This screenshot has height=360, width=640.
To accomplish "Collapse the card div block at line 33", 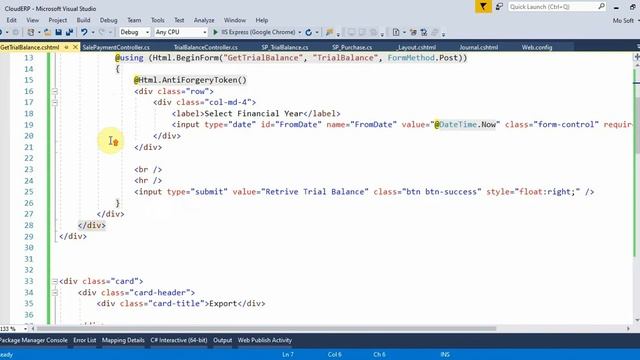I will click(x=55, y=281).
